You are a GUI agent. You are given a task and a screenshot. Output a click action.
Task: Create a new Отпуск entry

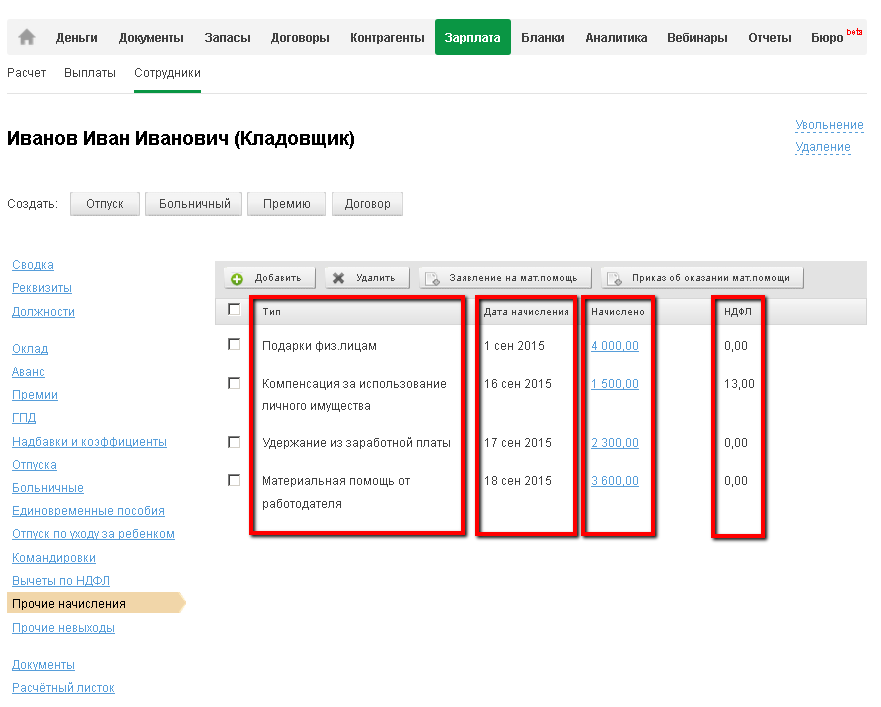[x=104, y=204]
